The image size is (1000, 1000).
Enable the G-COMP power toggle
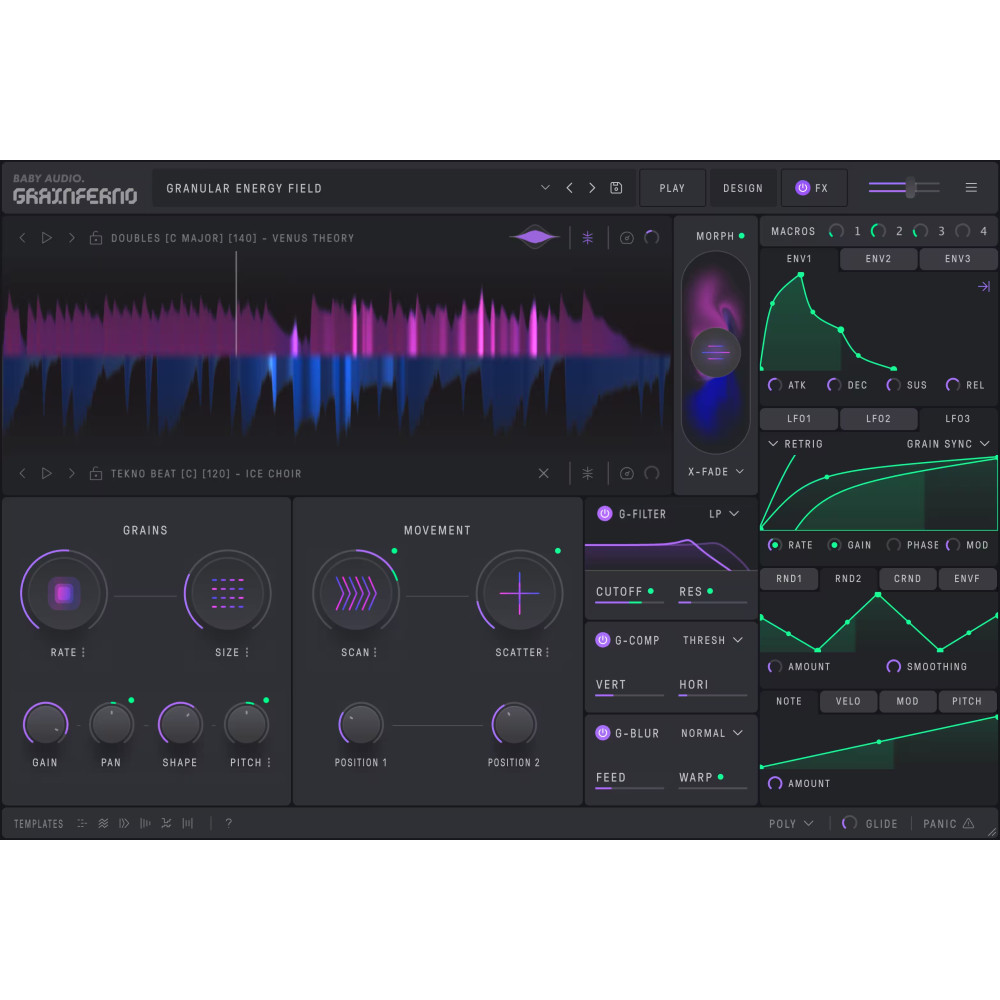point(602,640)
